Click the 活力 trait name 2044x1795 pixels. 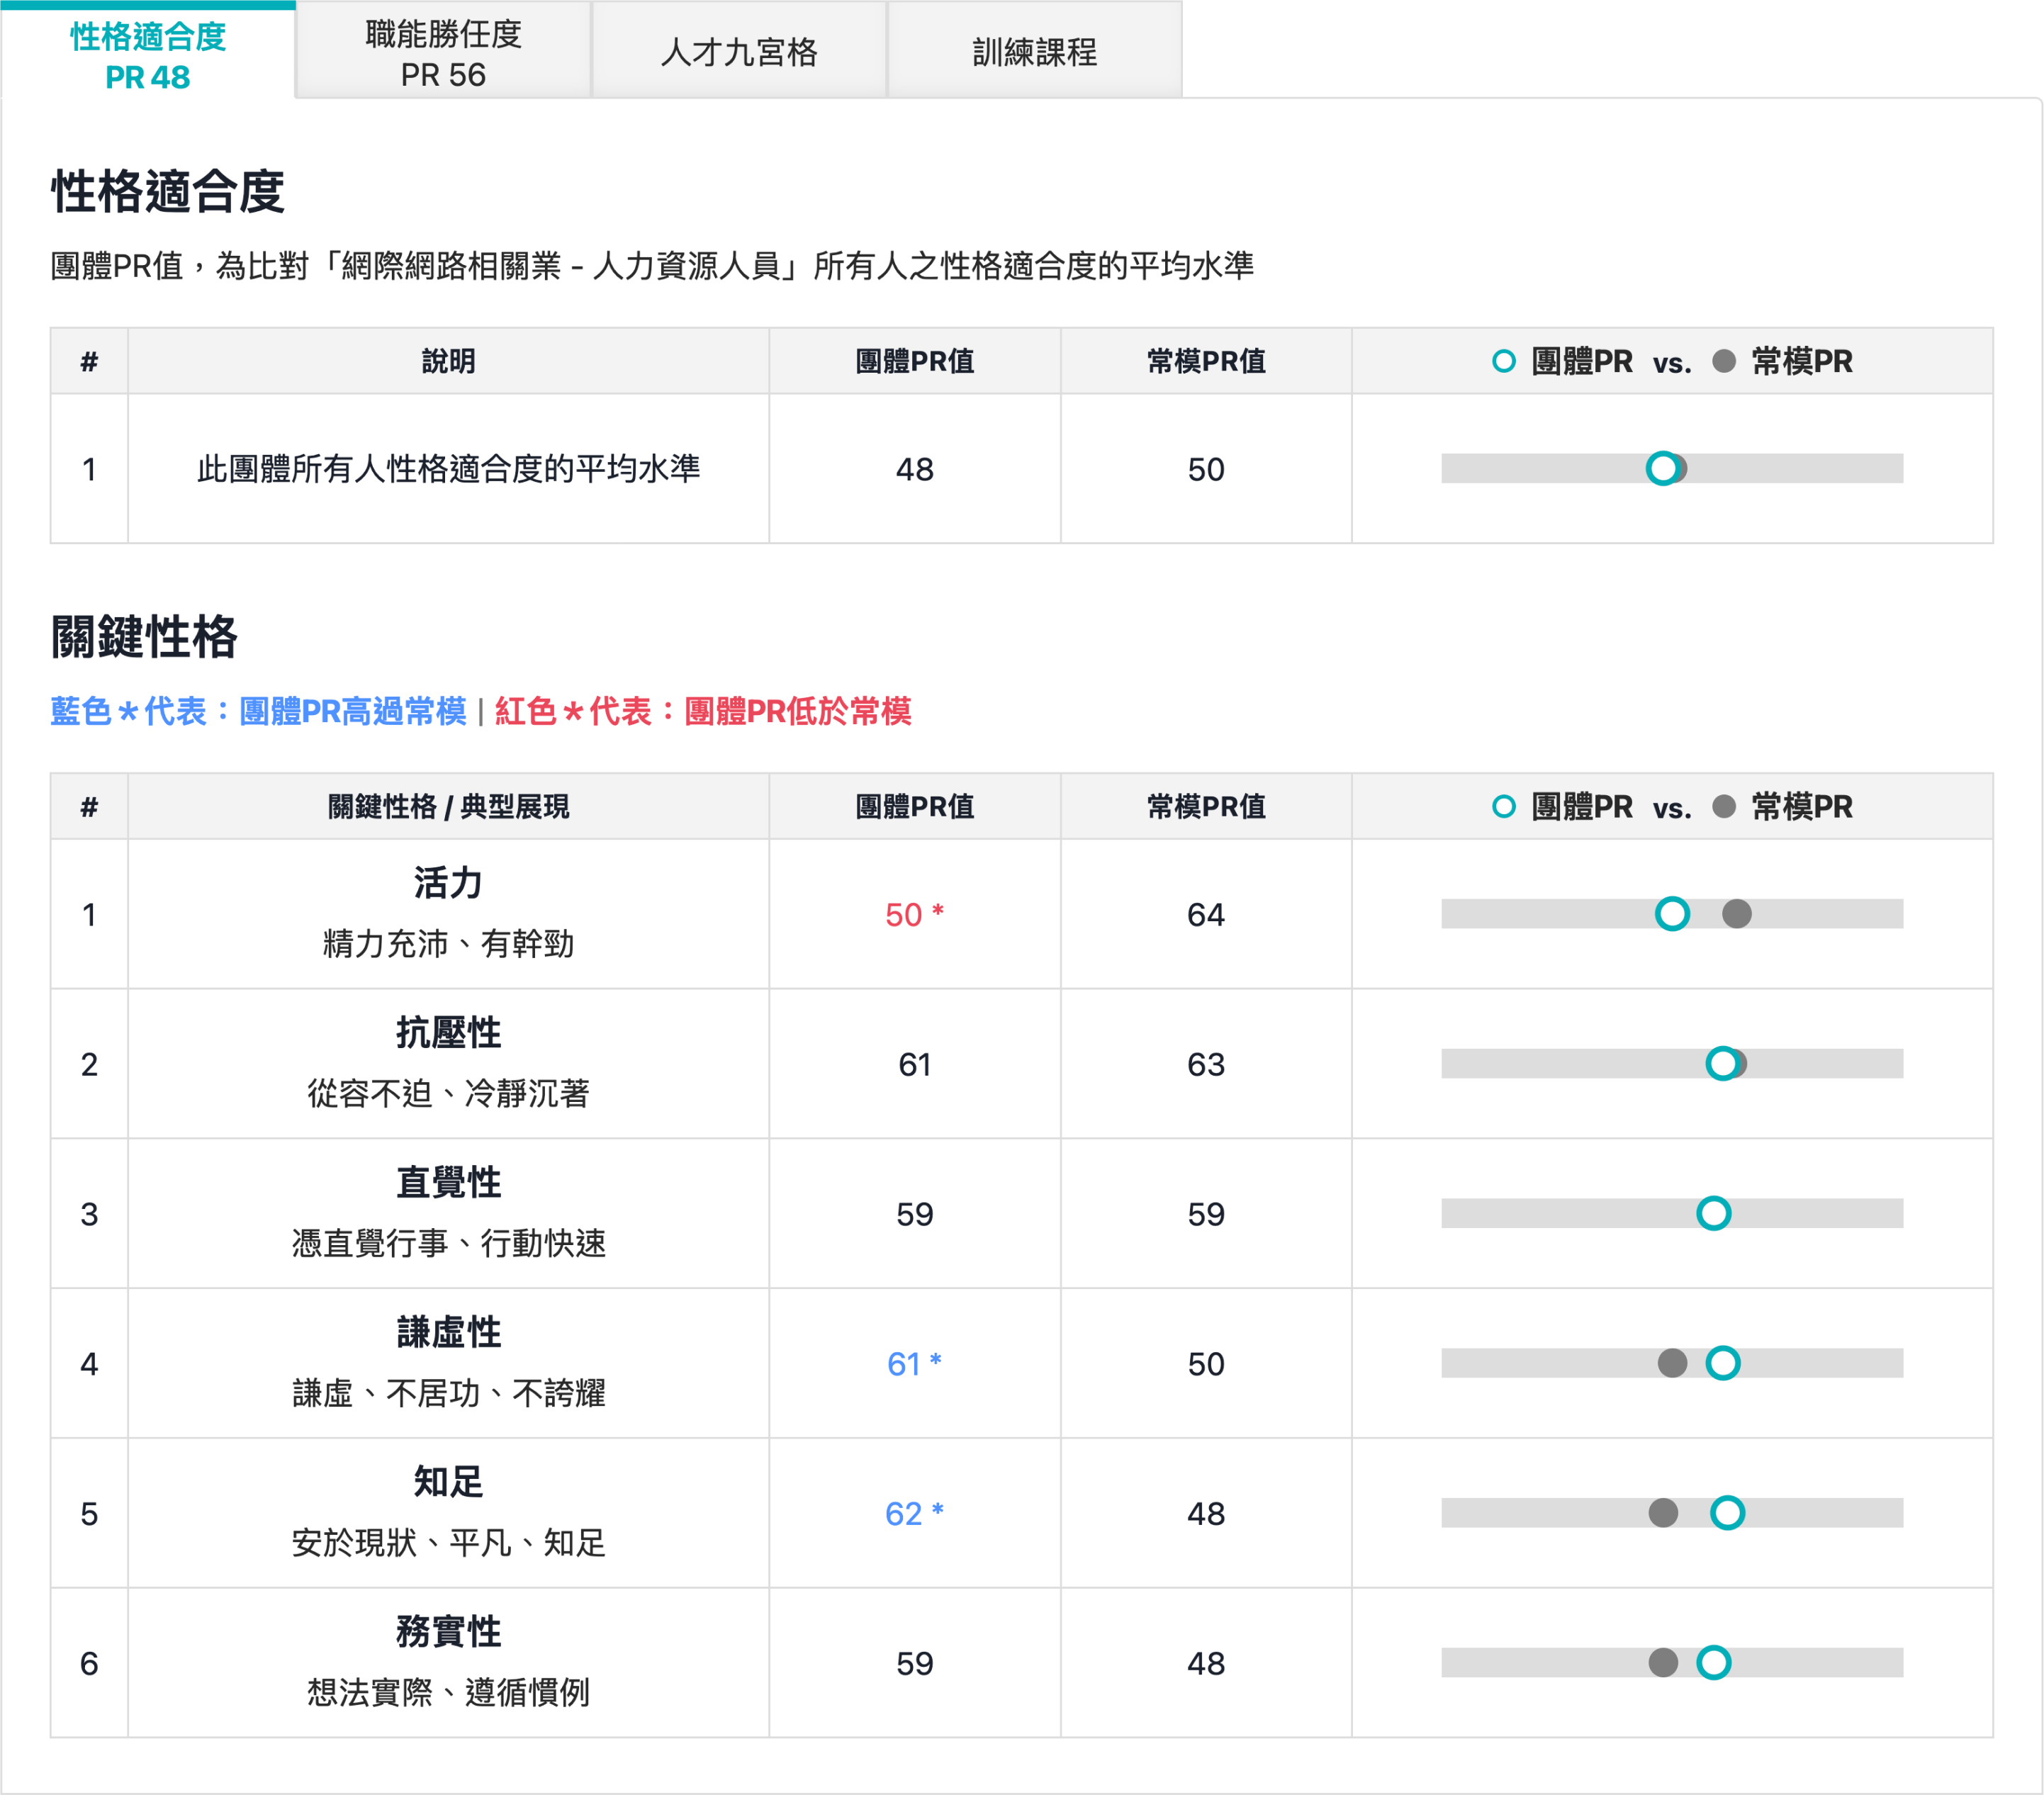click(448, 883)
